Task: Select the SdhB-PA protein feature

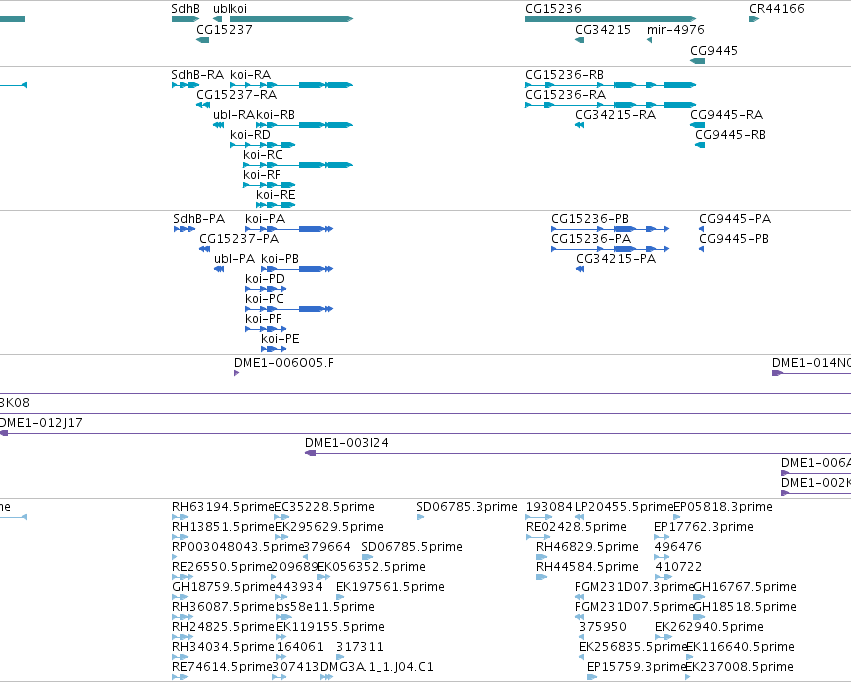Action: tap(185, 229)
